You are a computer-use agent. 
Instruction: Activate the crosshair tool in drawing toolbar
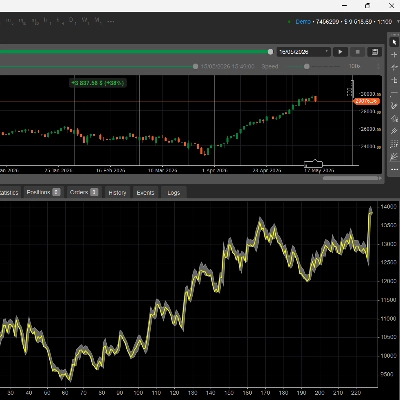coord(394,55)
